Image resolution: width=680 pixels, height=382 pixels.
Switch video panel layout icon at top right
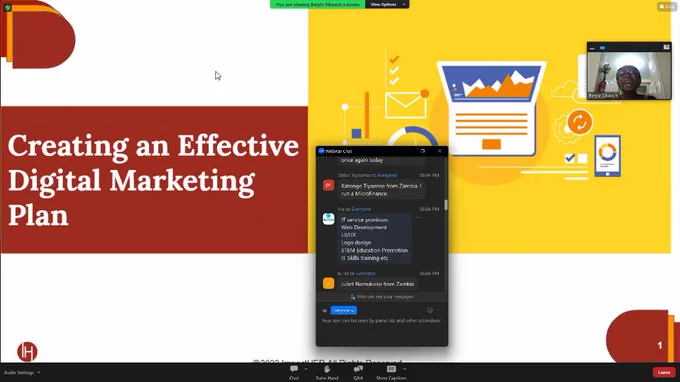coord(666,47)
